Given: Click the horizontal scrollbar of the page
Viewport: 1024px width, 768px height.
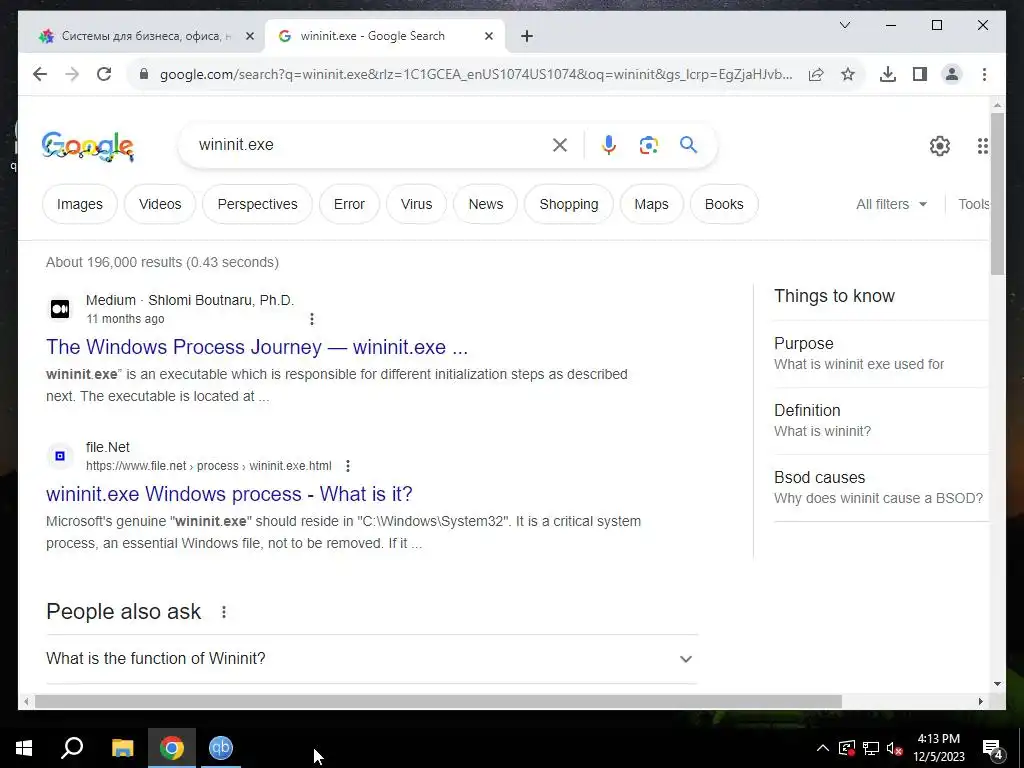Looking at the screenshot, I should point(438,701).
